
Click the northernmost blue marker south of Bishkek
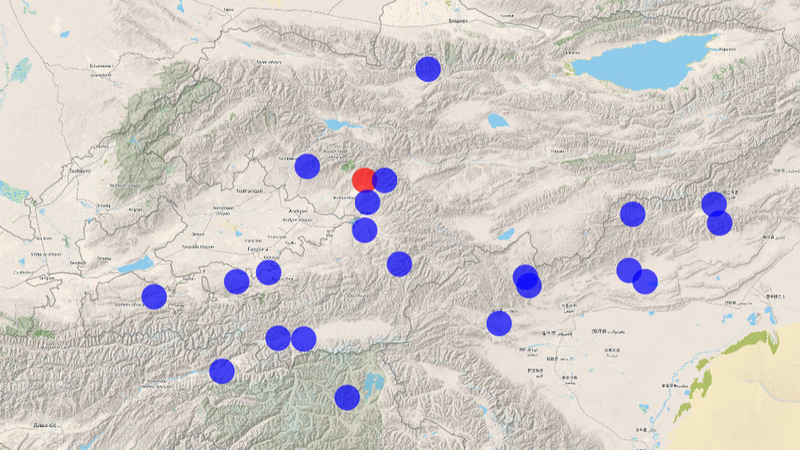pyautogui.click(x=428, y=68)
